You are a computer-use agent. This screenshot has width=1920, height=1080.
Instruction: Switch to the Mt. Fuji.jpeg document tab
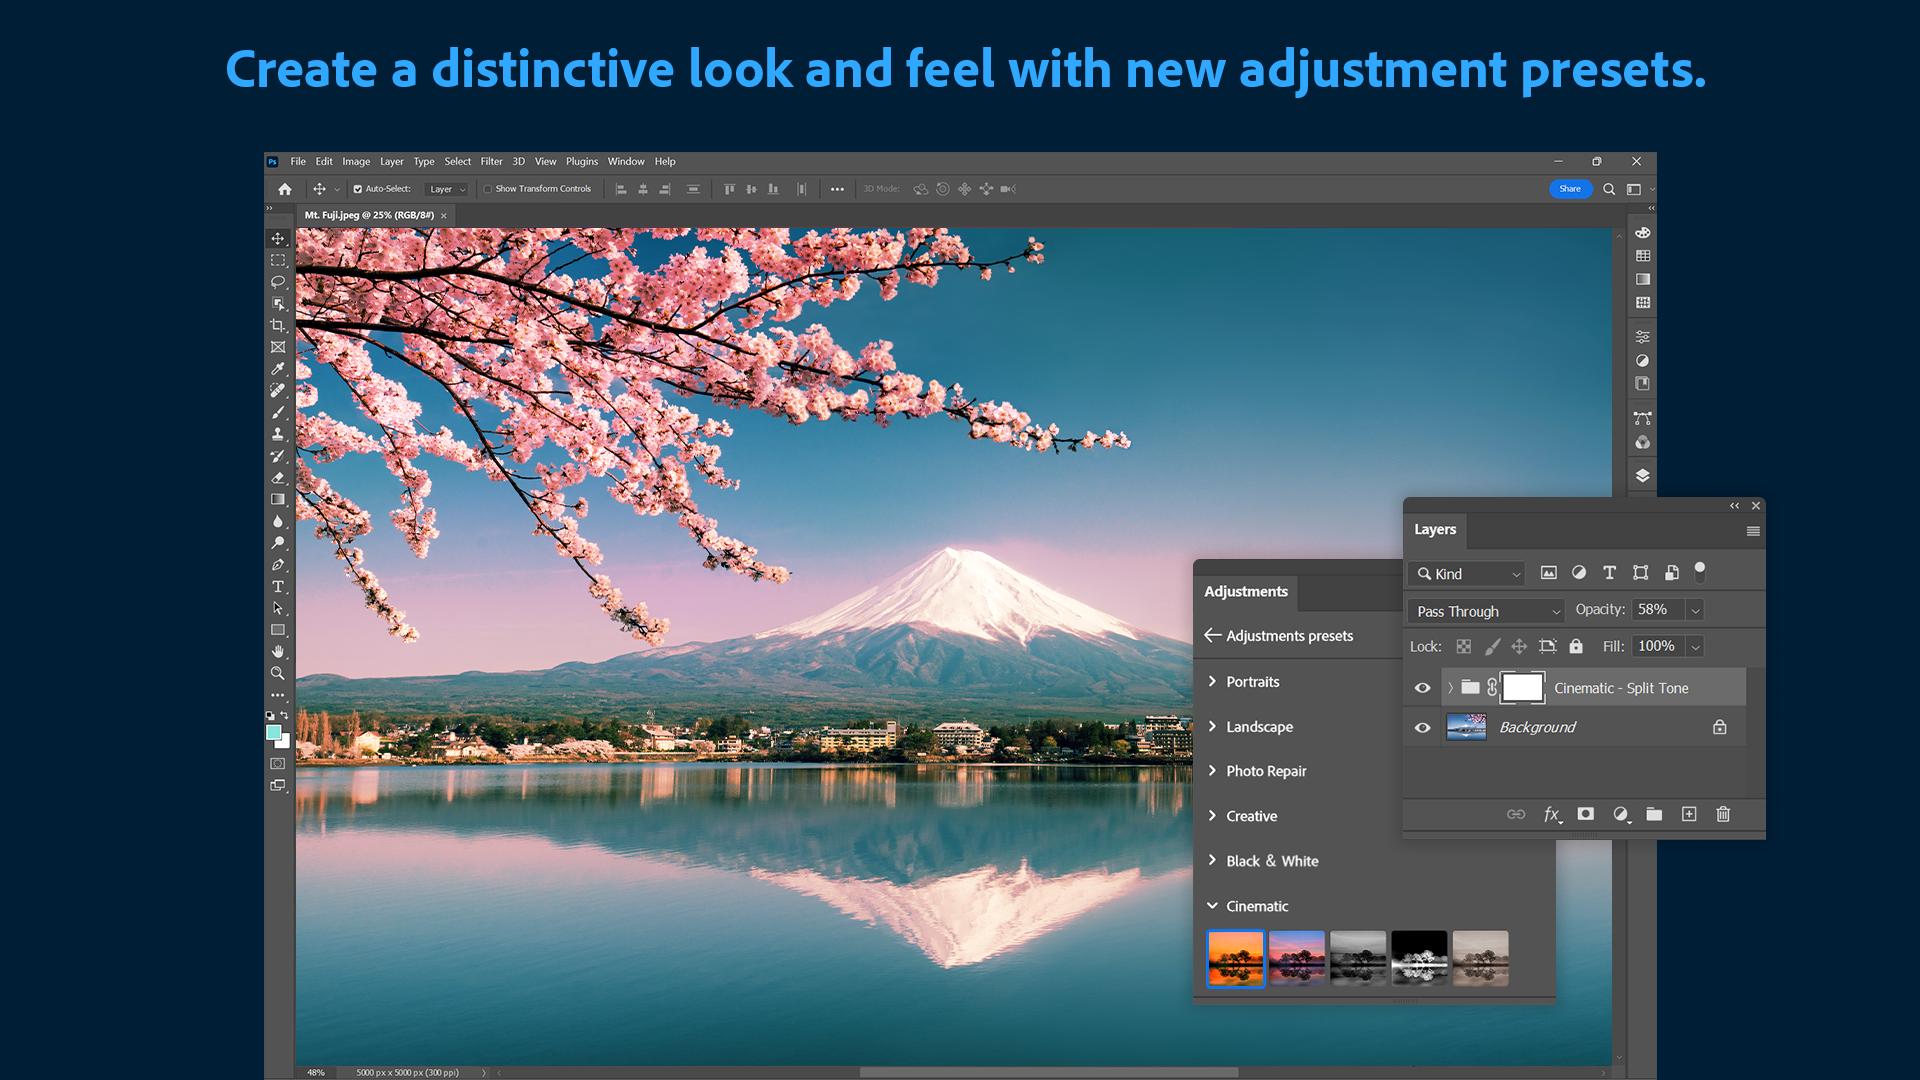368,214
